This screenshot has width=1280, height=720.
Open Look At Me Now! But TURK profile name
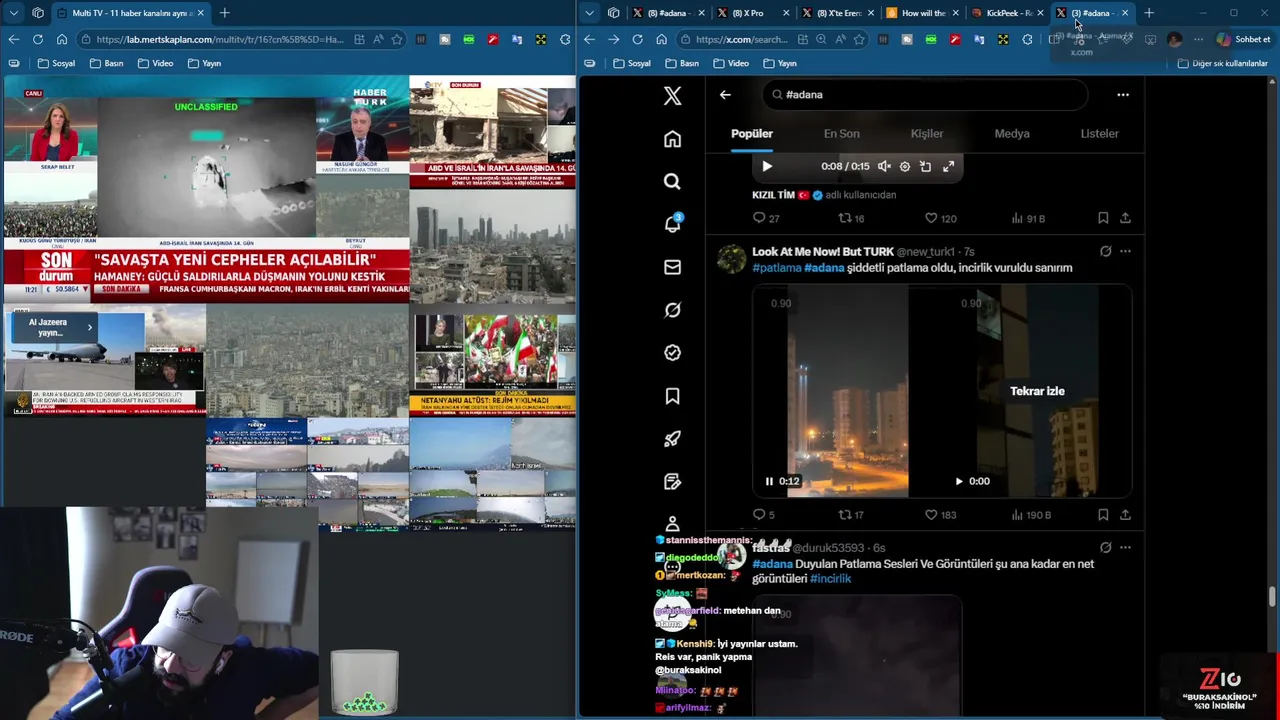[823, 252]
